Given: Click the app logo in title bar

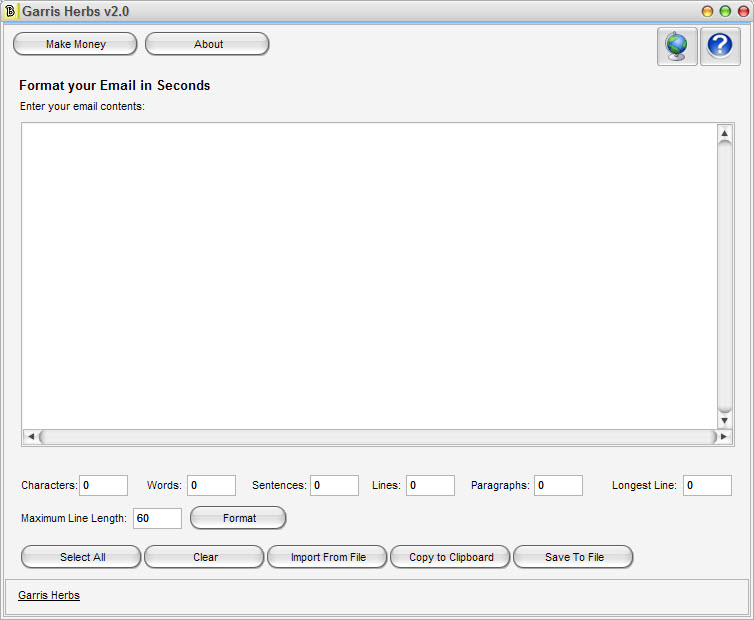Looking at the screenshot, I should point(11,12).
